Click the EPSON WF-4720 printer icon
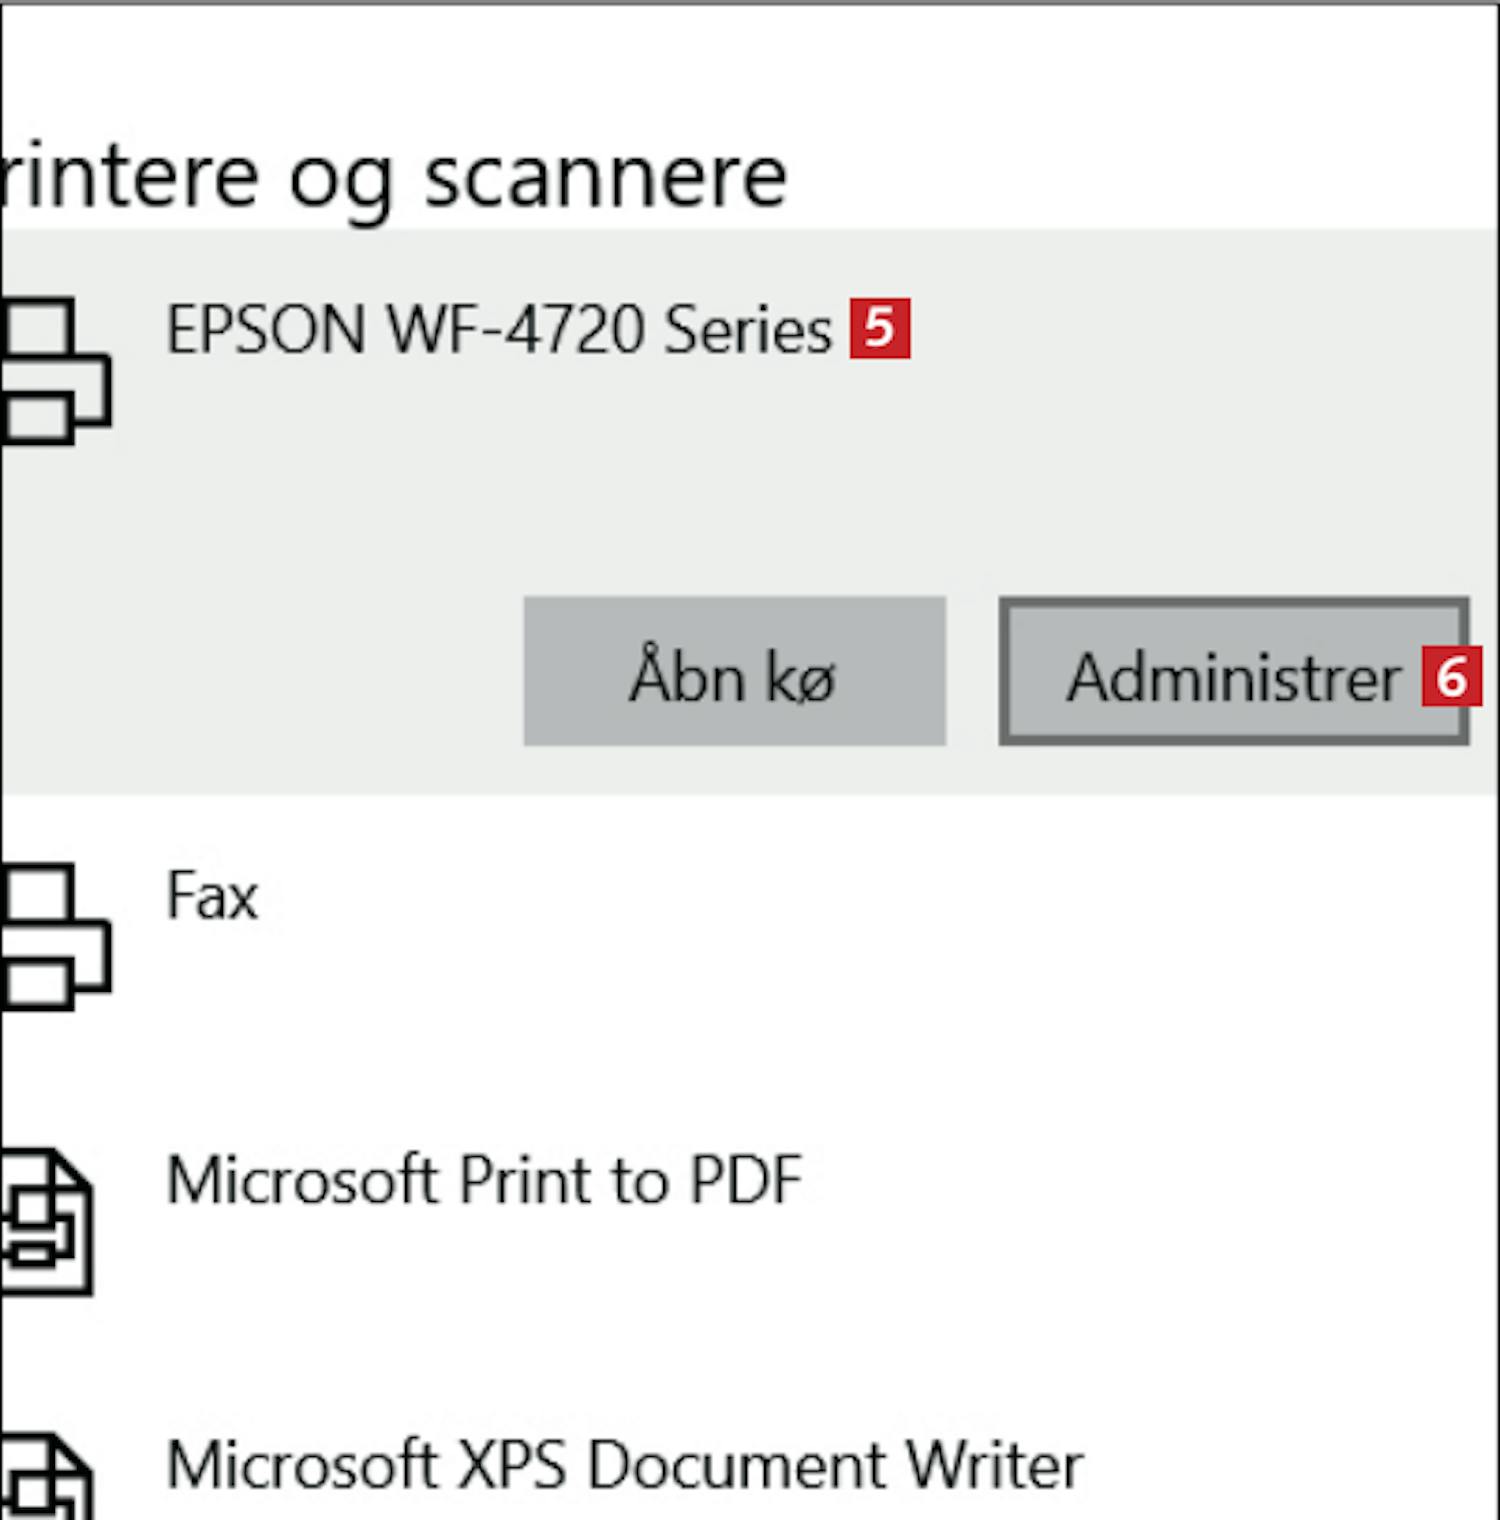The width and height of the screenshot is (1500, 1520). 55,370
